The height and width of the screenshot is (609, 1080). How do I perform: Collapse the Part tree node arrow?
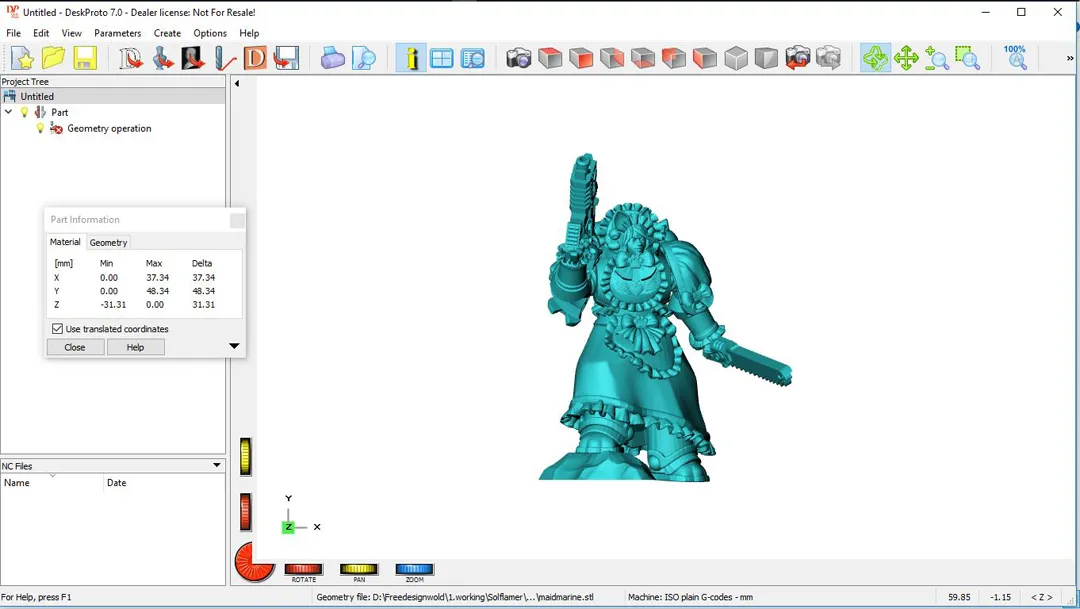(8, 112)
